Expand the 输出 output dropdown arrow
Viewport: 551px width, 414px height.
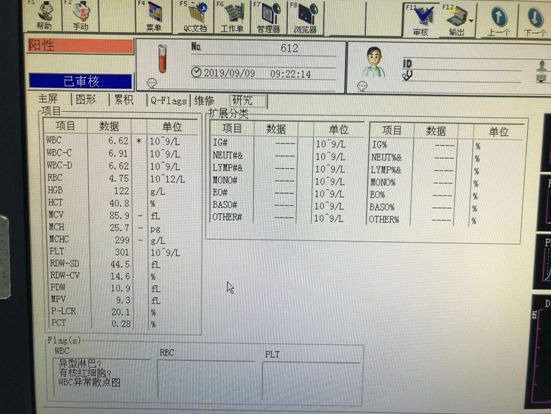pos(471,20)
